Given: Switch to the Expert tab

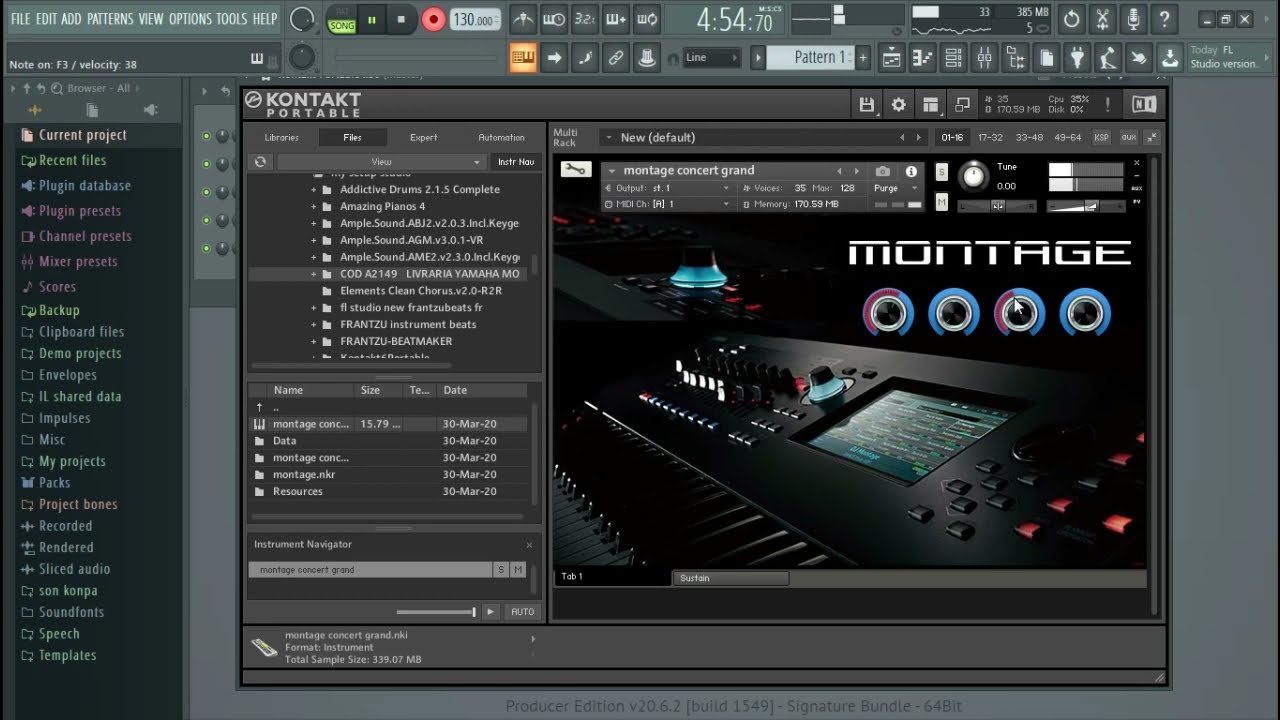Looking at the screenshot, I should coord(423,137).
